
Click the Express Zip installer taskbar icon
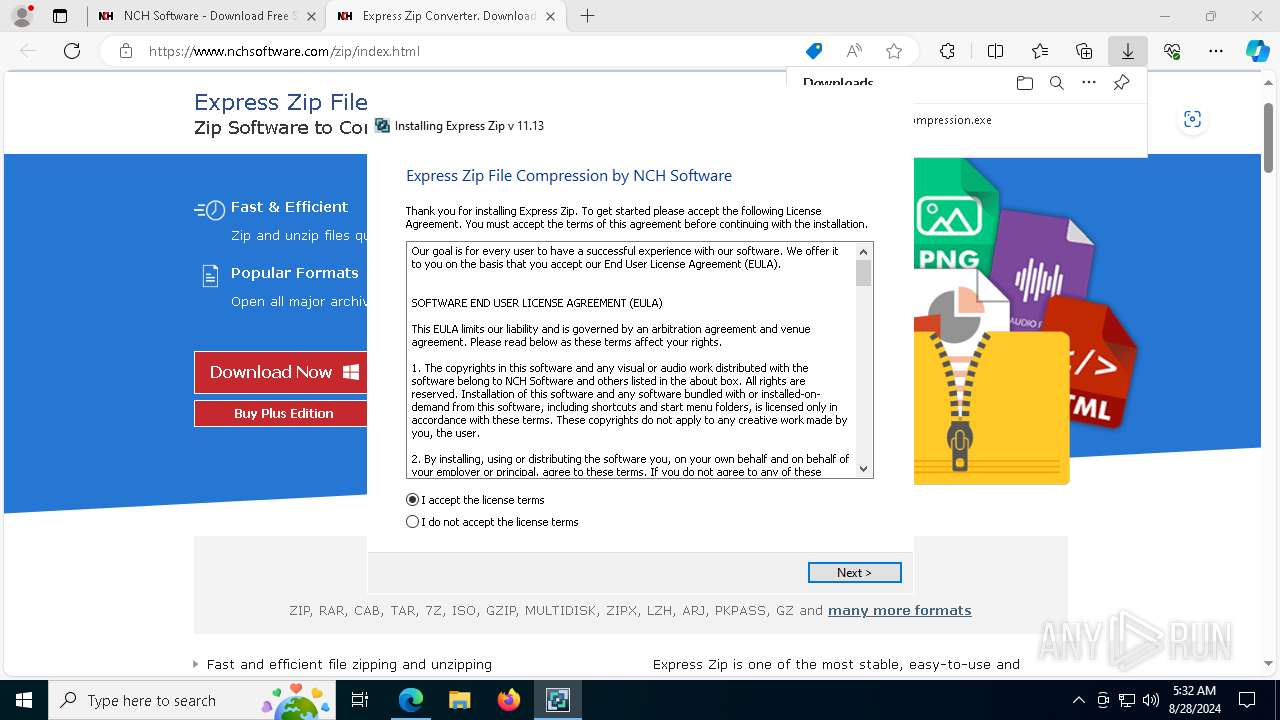coord(557,700)
